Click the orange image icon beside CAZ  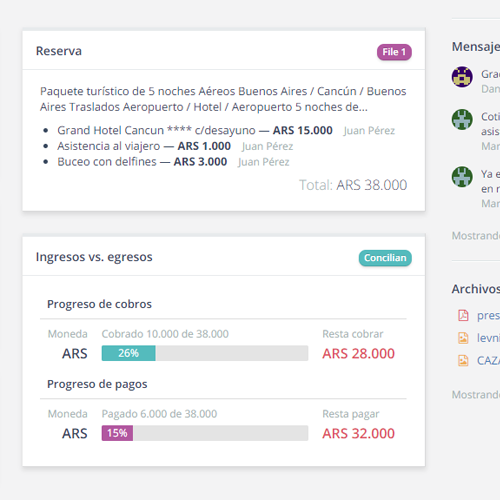463,360
